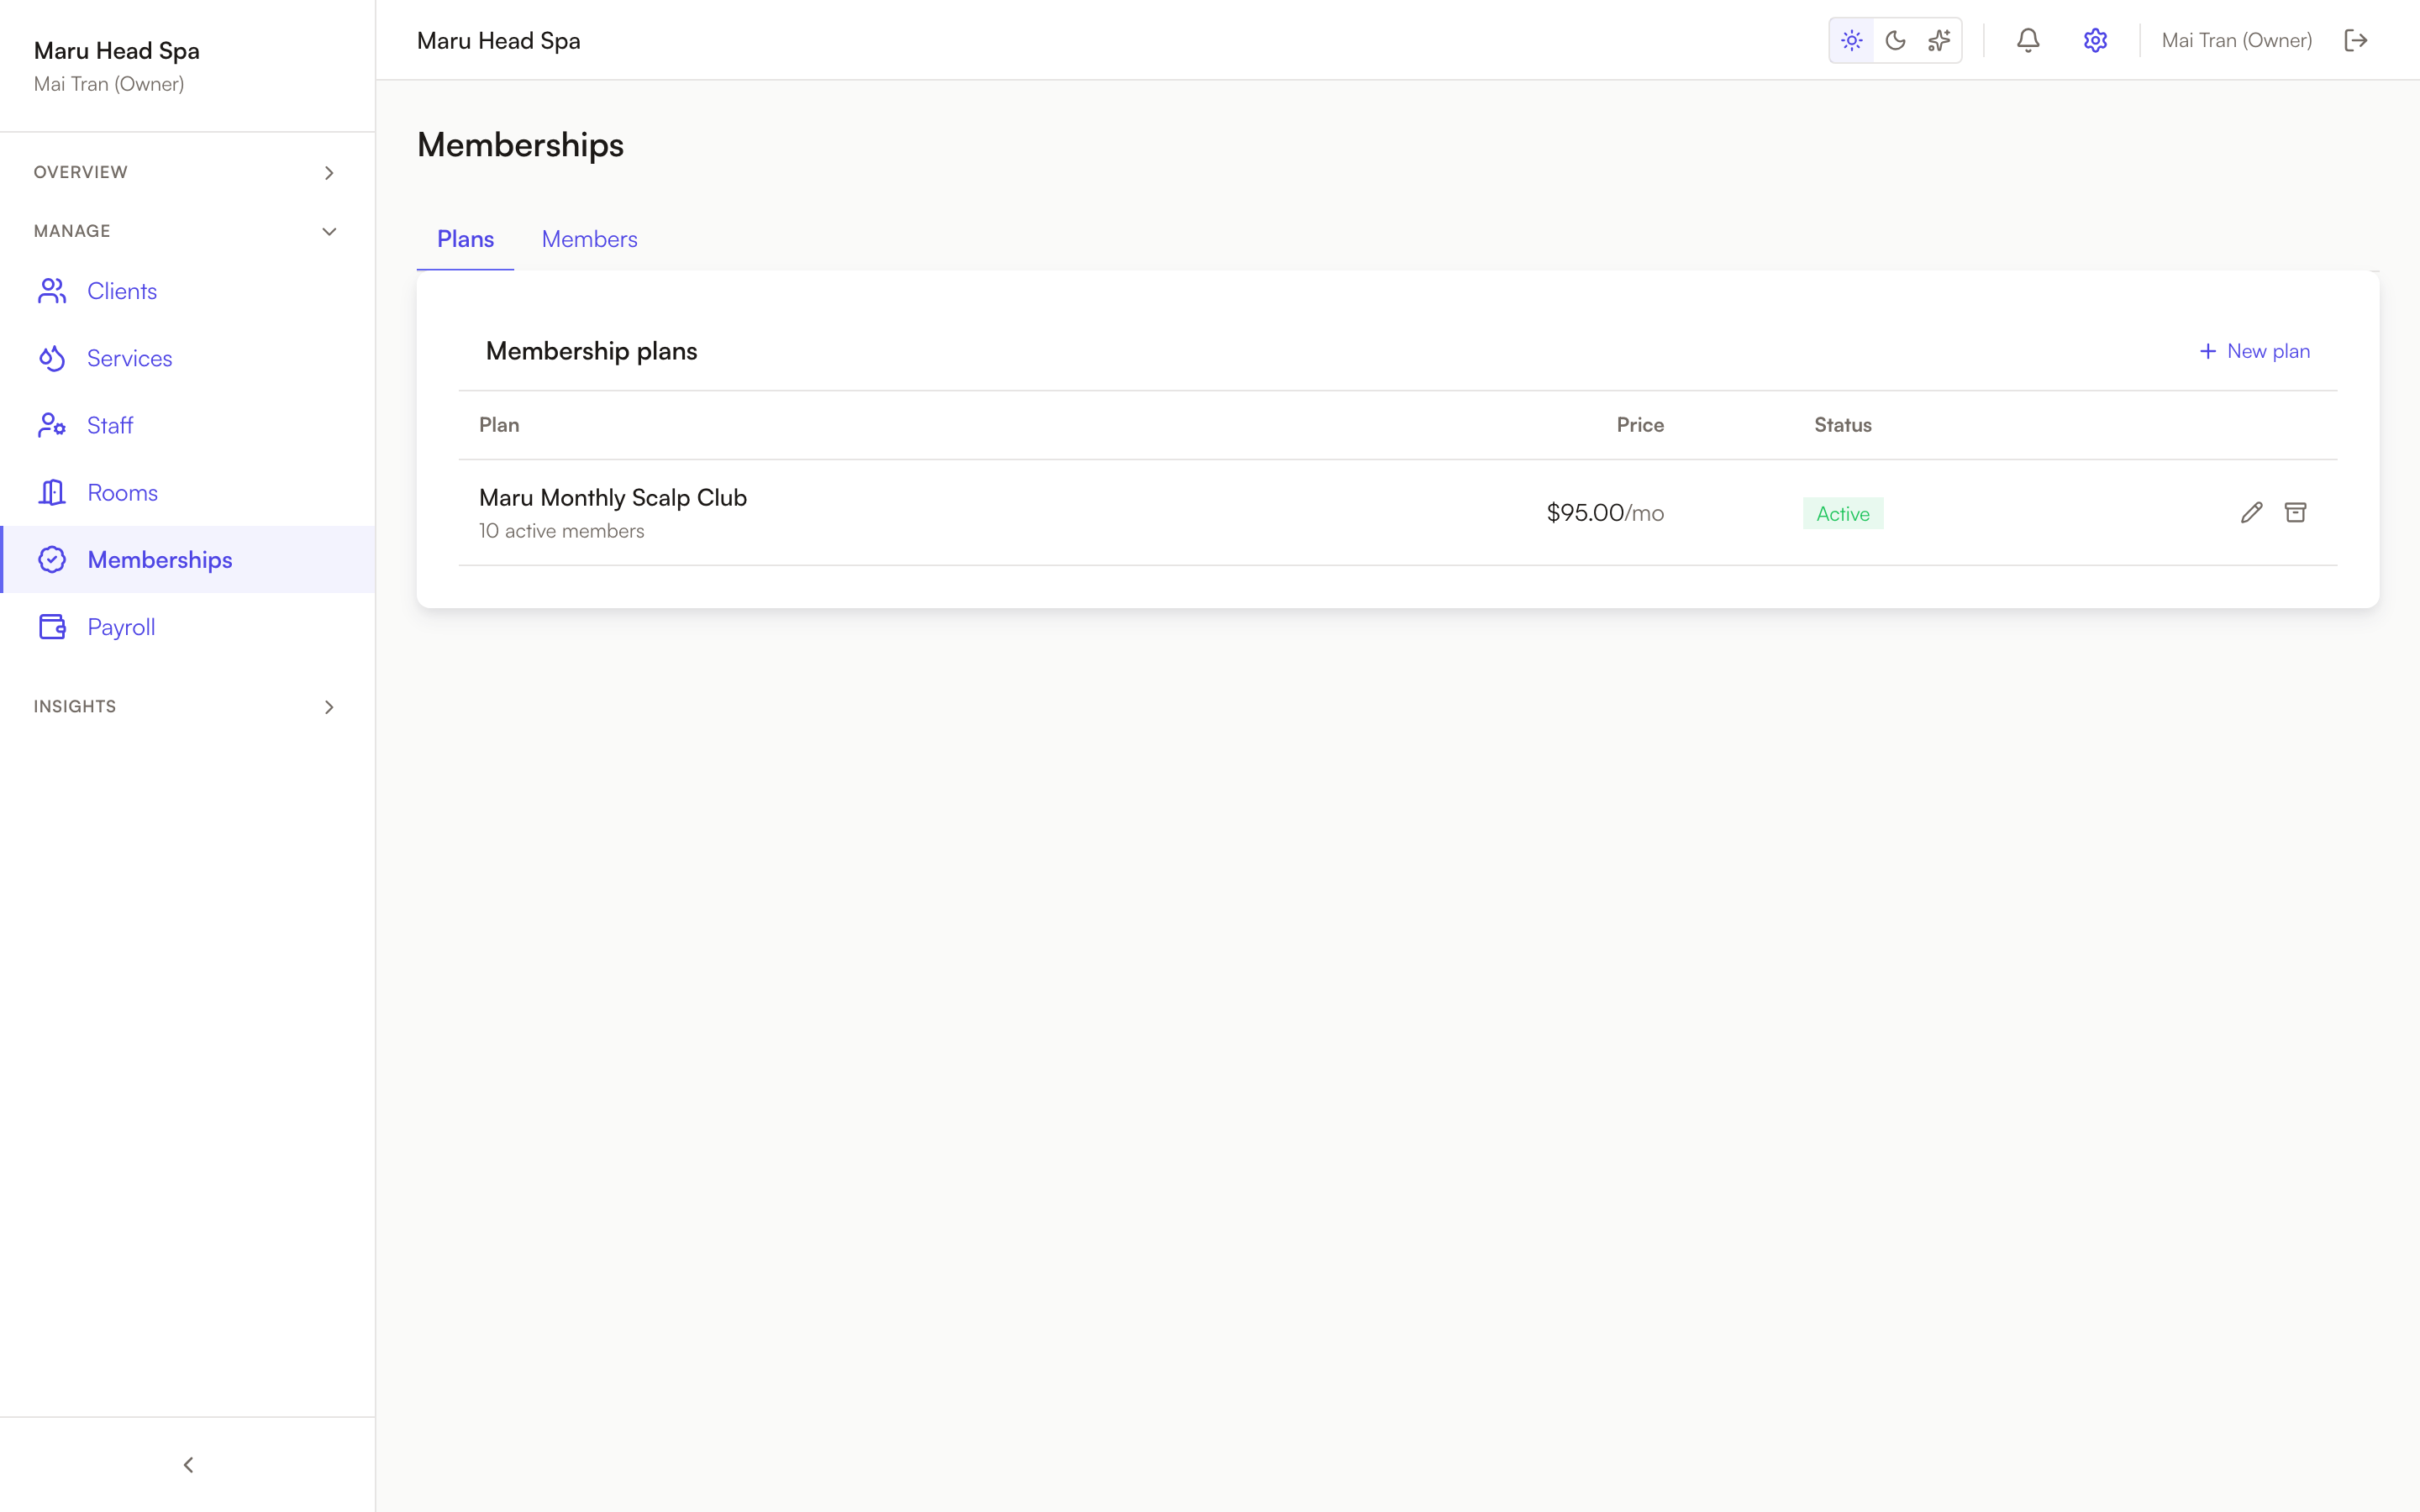This screenshot has height=1512, width=2420.
Task: Open settings gear icon
Action: pos(2095,40)
